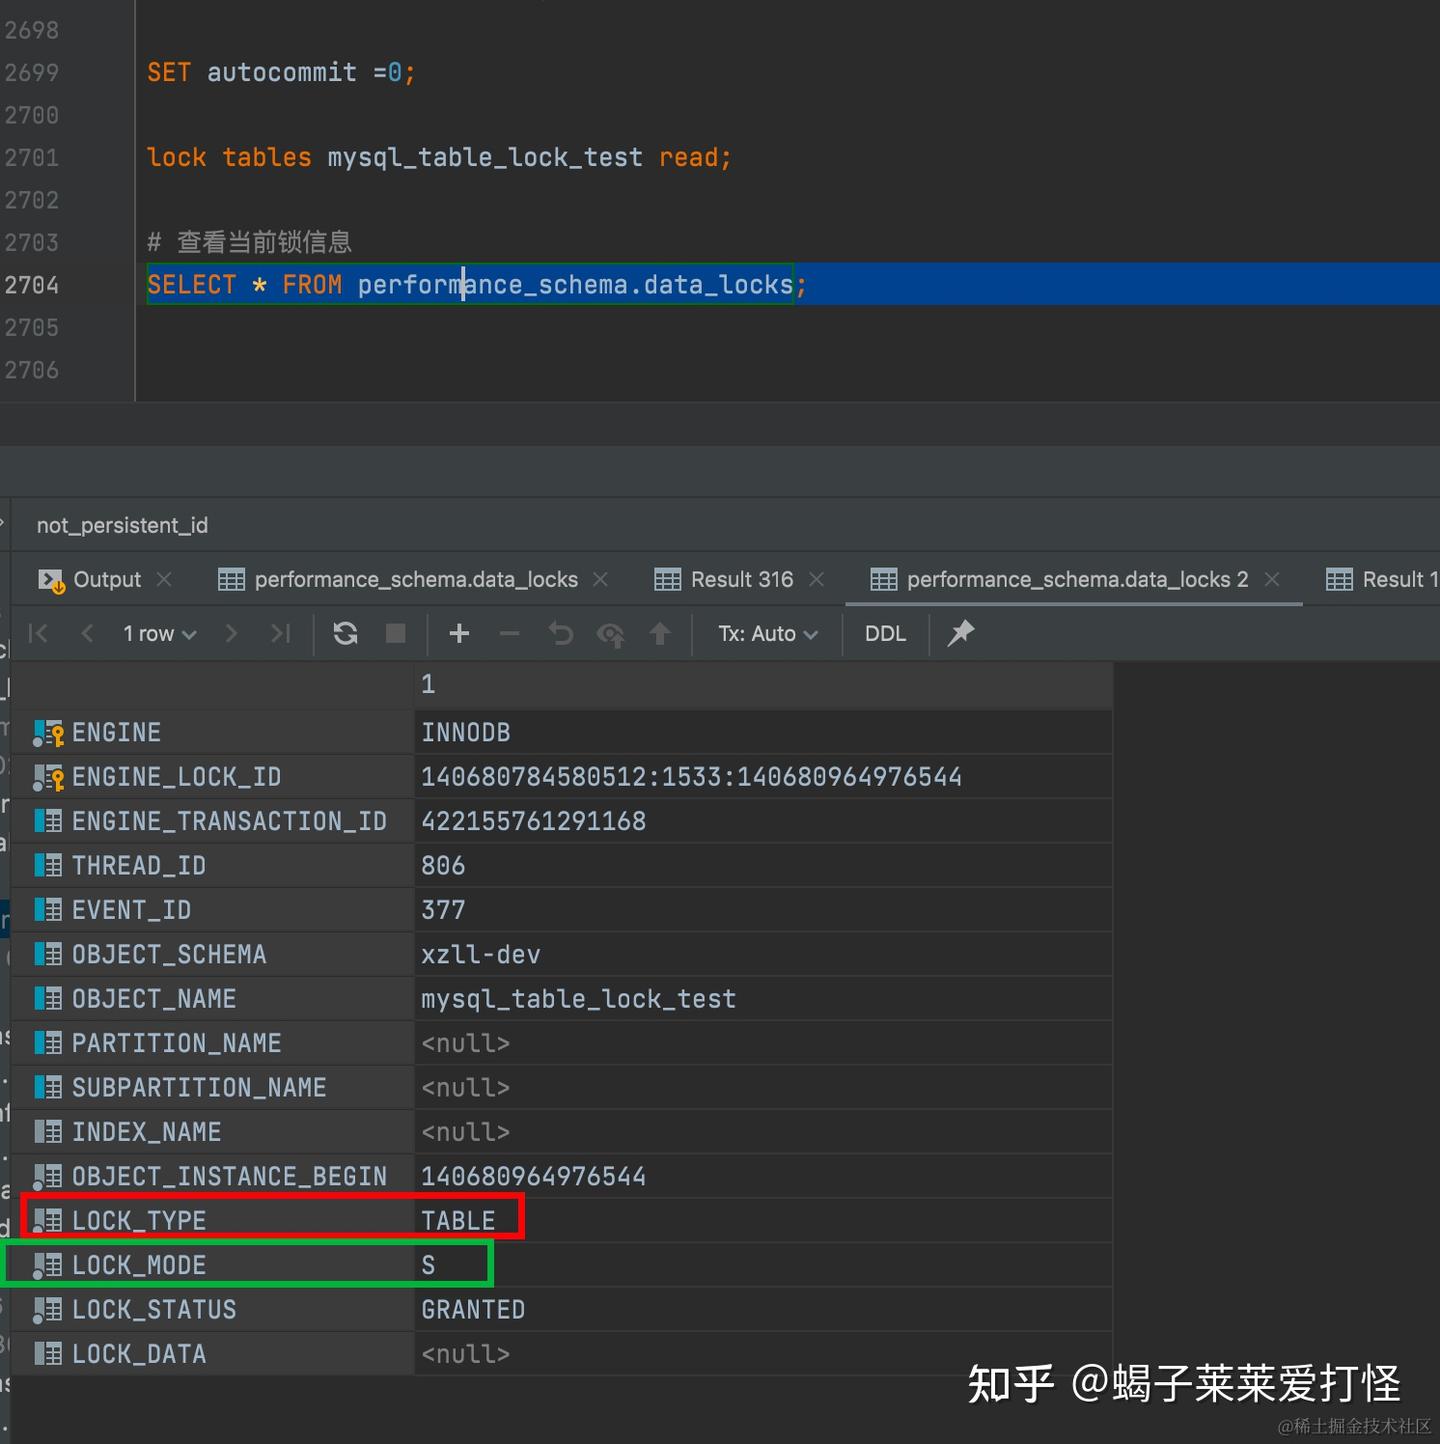Jump to the first row
1440x1444 pixels.
(x=38, y=633)
